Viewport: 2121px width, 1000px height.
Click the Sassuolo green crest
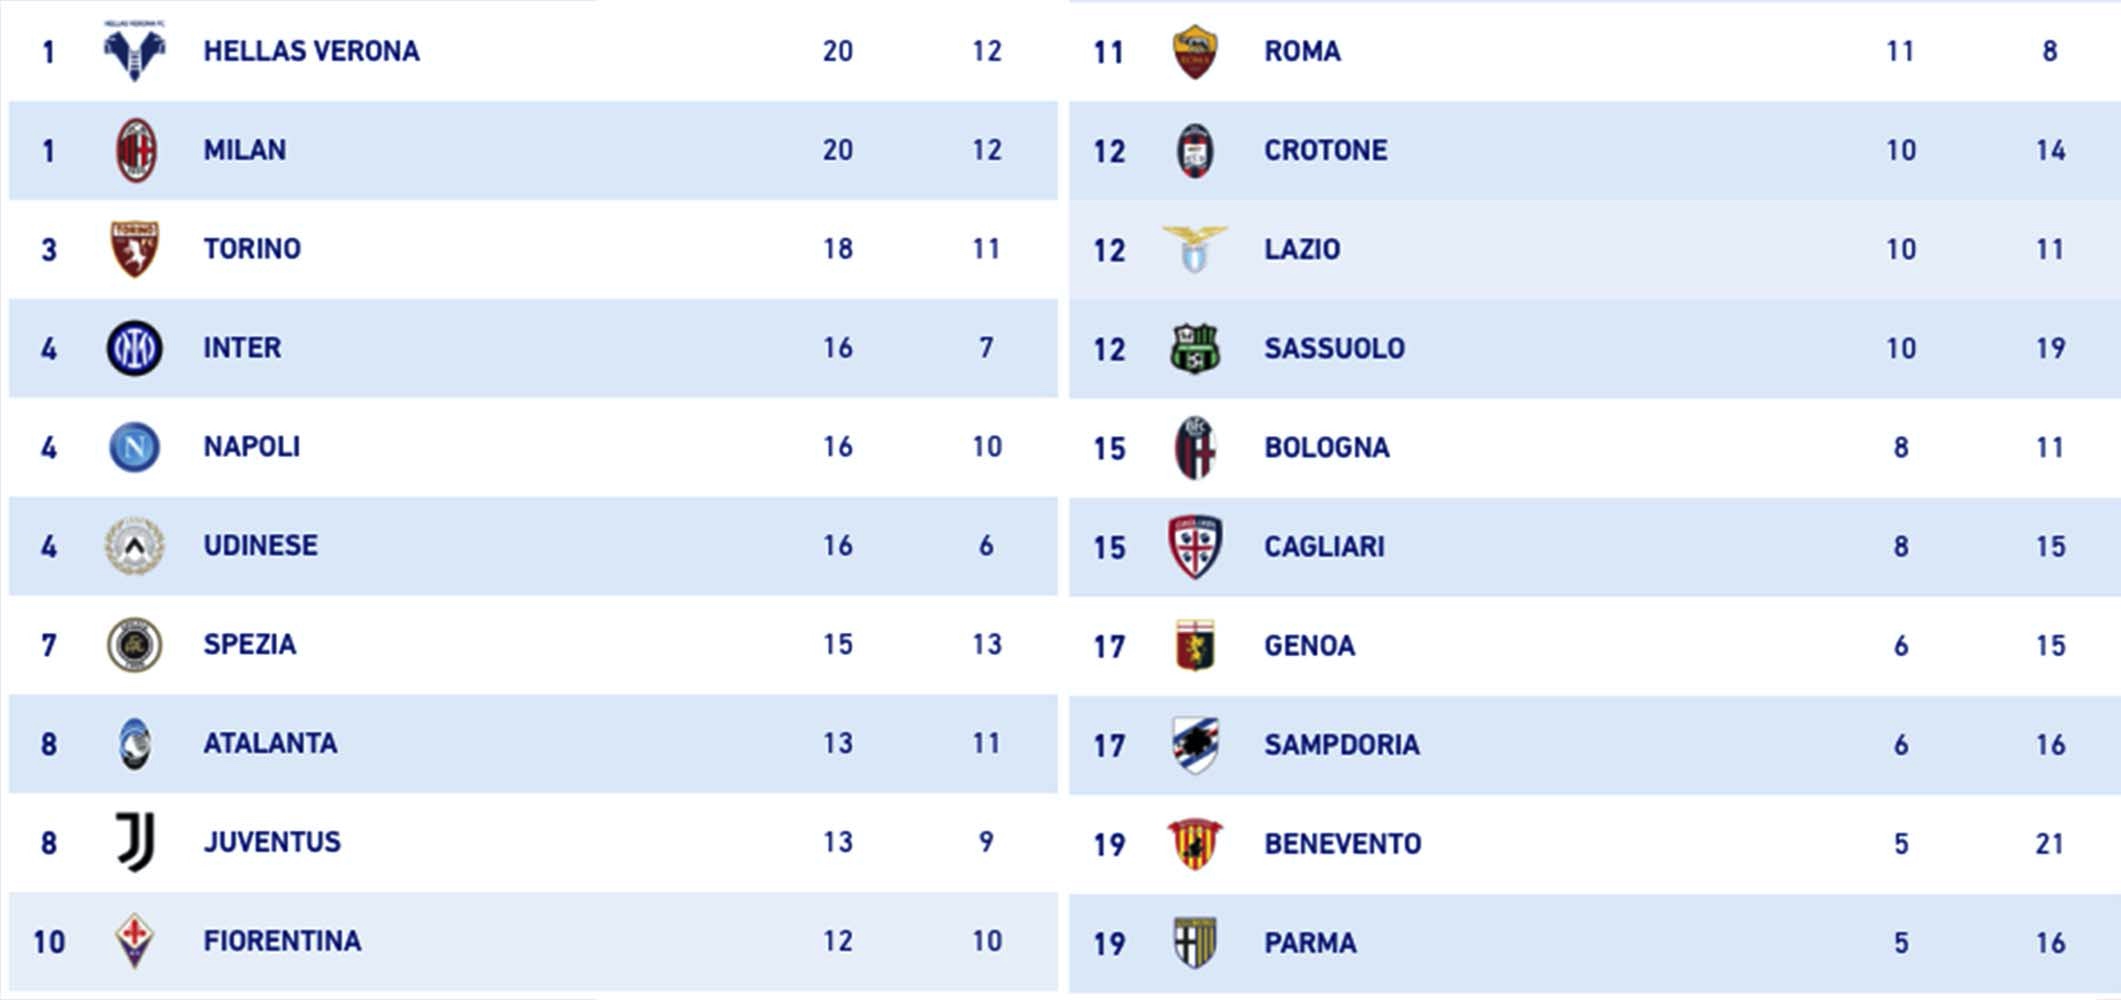coord(1194,348)
